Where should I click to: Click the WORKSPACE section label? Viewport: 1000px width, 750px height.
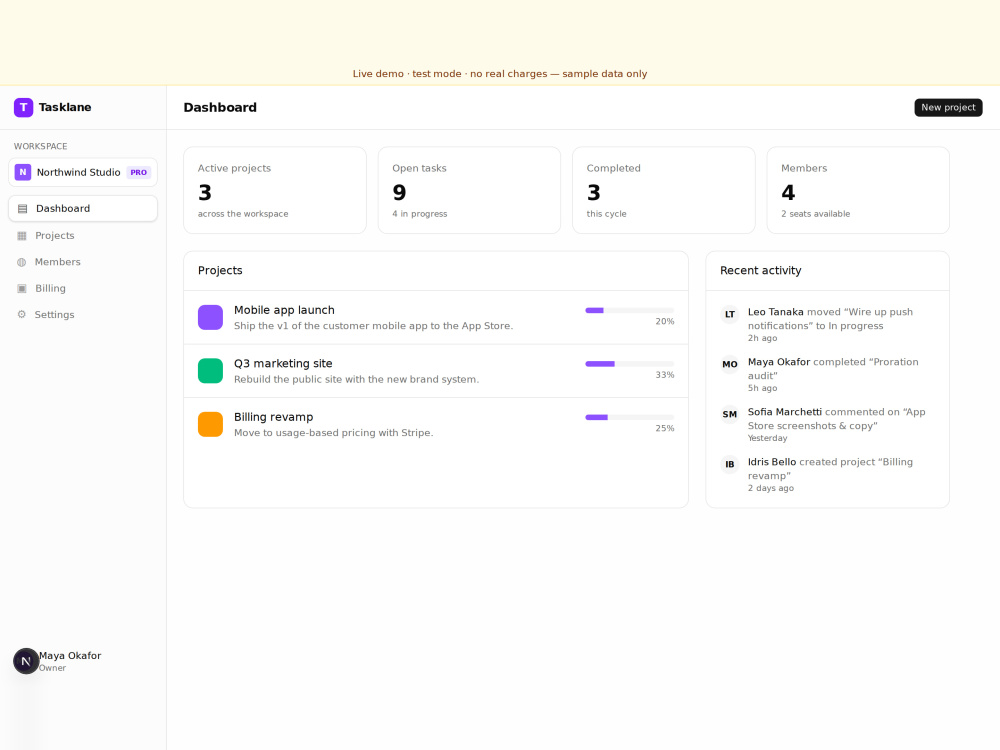pyautogui.click(x=40, y=146)
